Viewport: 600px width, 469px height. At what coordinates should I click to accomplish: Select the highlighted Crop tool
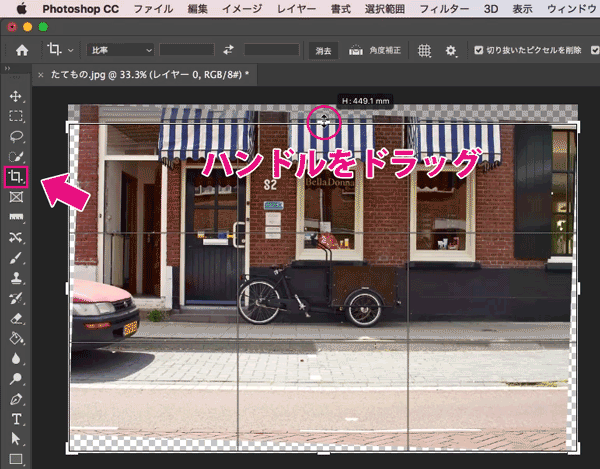(x=16, y=177)
